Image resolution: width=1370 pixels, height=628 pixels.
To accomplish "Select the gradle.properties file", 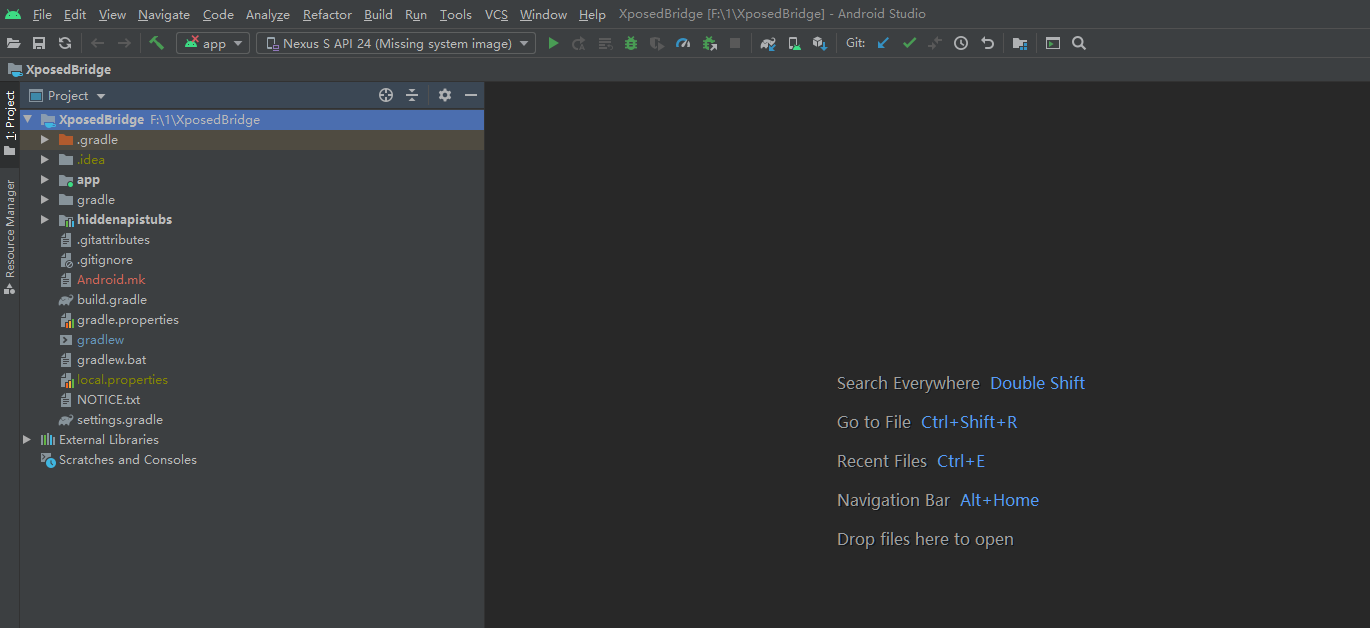I will tap(128, 320).
